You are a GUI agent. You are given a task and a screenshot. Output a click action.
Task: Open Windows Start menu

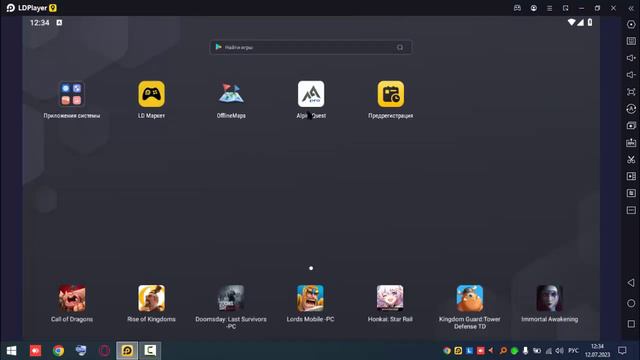(x=11, y=351)
